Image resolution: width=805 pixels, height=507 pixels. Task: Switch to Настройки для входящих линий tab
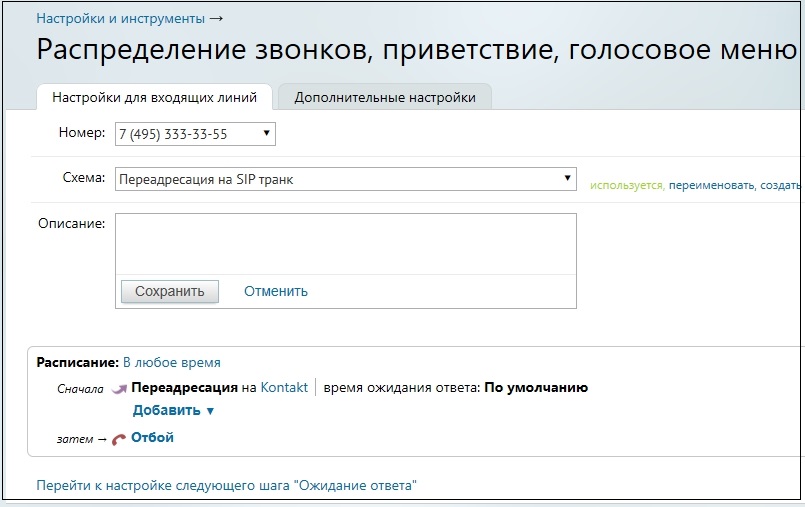pyautogui.click(x=154, y=97)
